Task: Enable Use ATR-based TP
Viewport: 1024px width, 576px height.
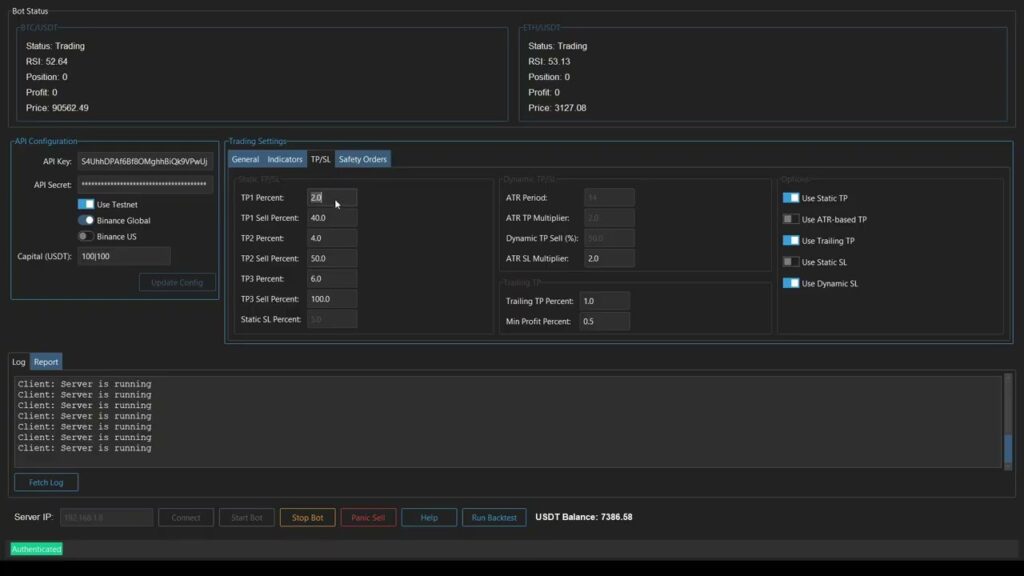Action: (789, 219)
